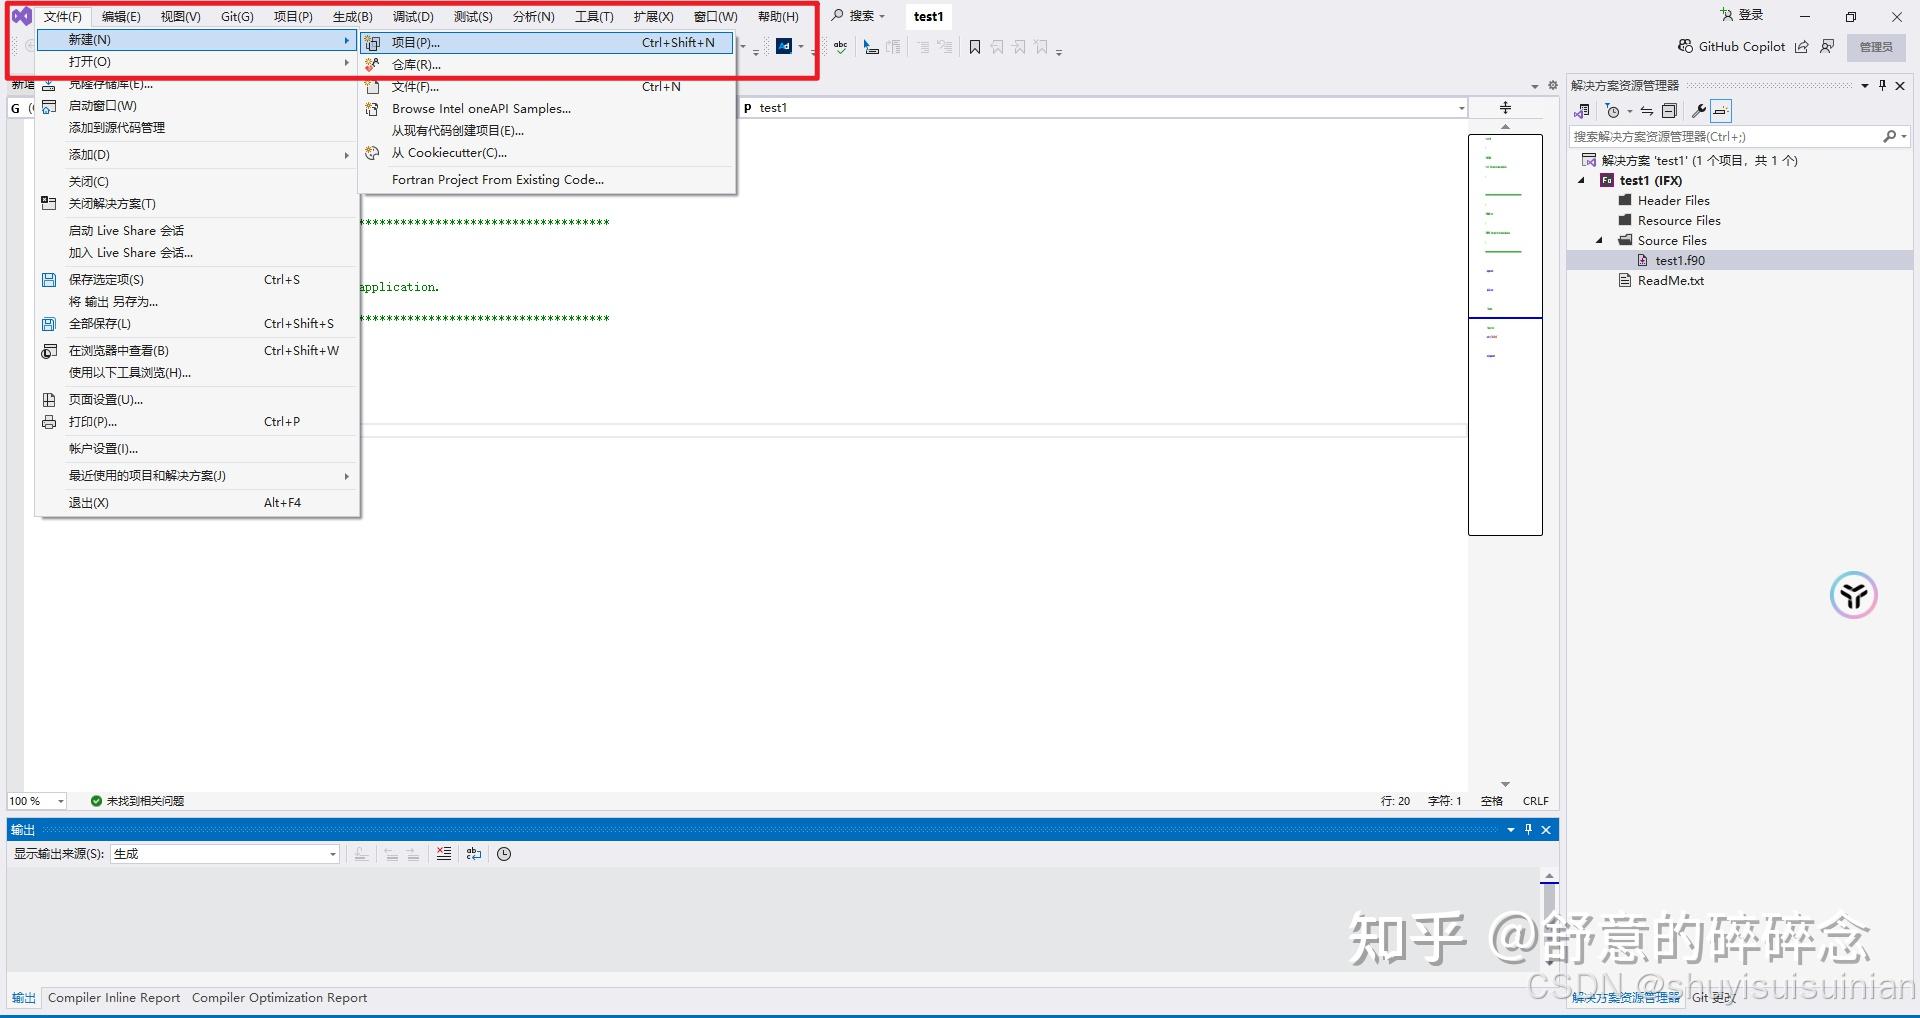
Task: Toggle a bookmark in the editor toolbar
Action: pos(975,46)
